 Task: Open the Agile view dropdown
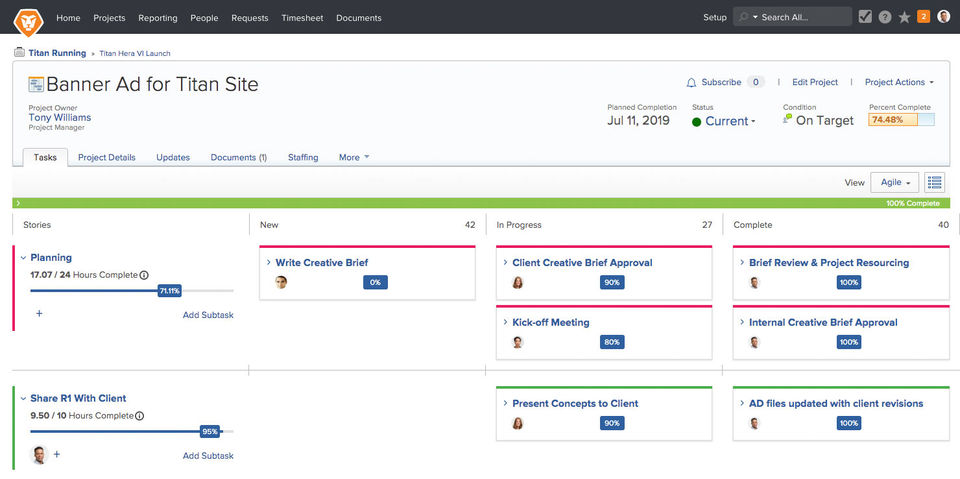click(x=894, y=183)
